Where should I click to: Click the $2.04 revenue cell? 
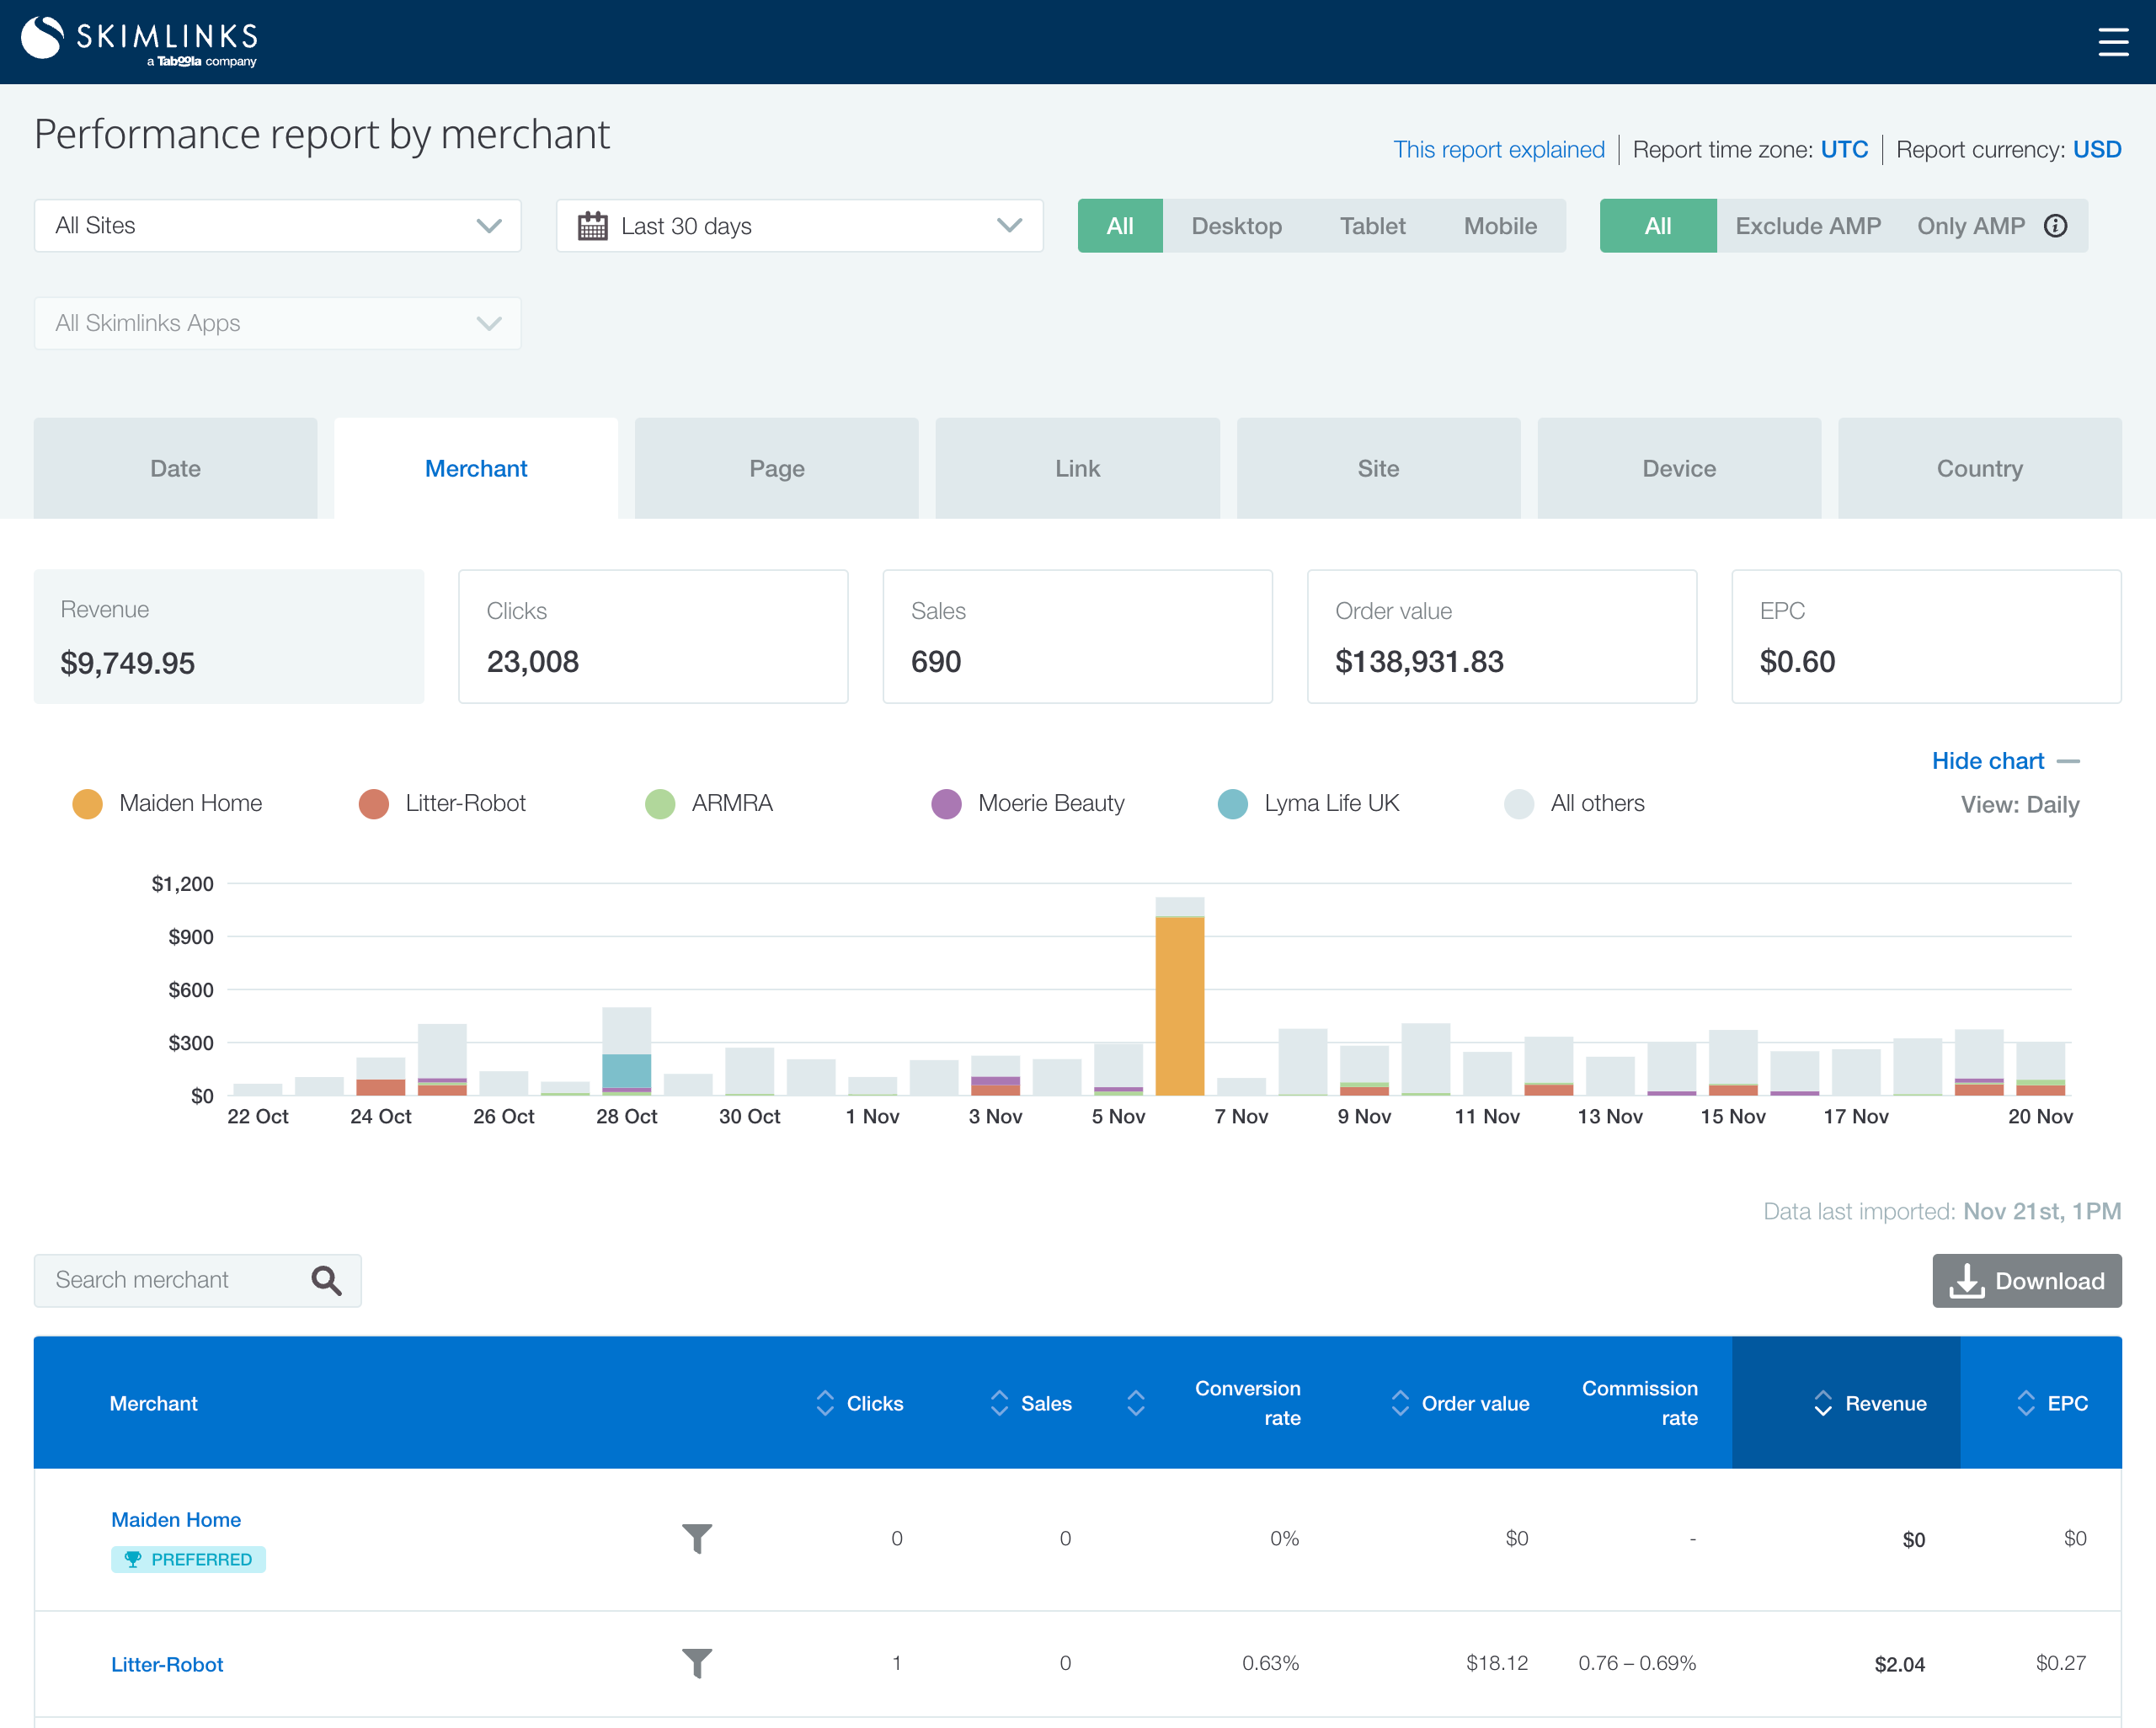tap(1900, 1664)
